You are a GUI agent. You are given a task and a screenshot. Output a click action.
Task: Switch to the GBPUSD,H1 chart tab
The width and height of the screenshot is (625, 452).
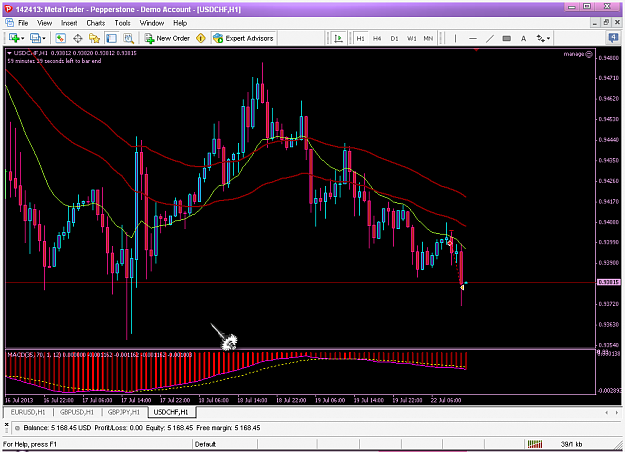[77, 412]
